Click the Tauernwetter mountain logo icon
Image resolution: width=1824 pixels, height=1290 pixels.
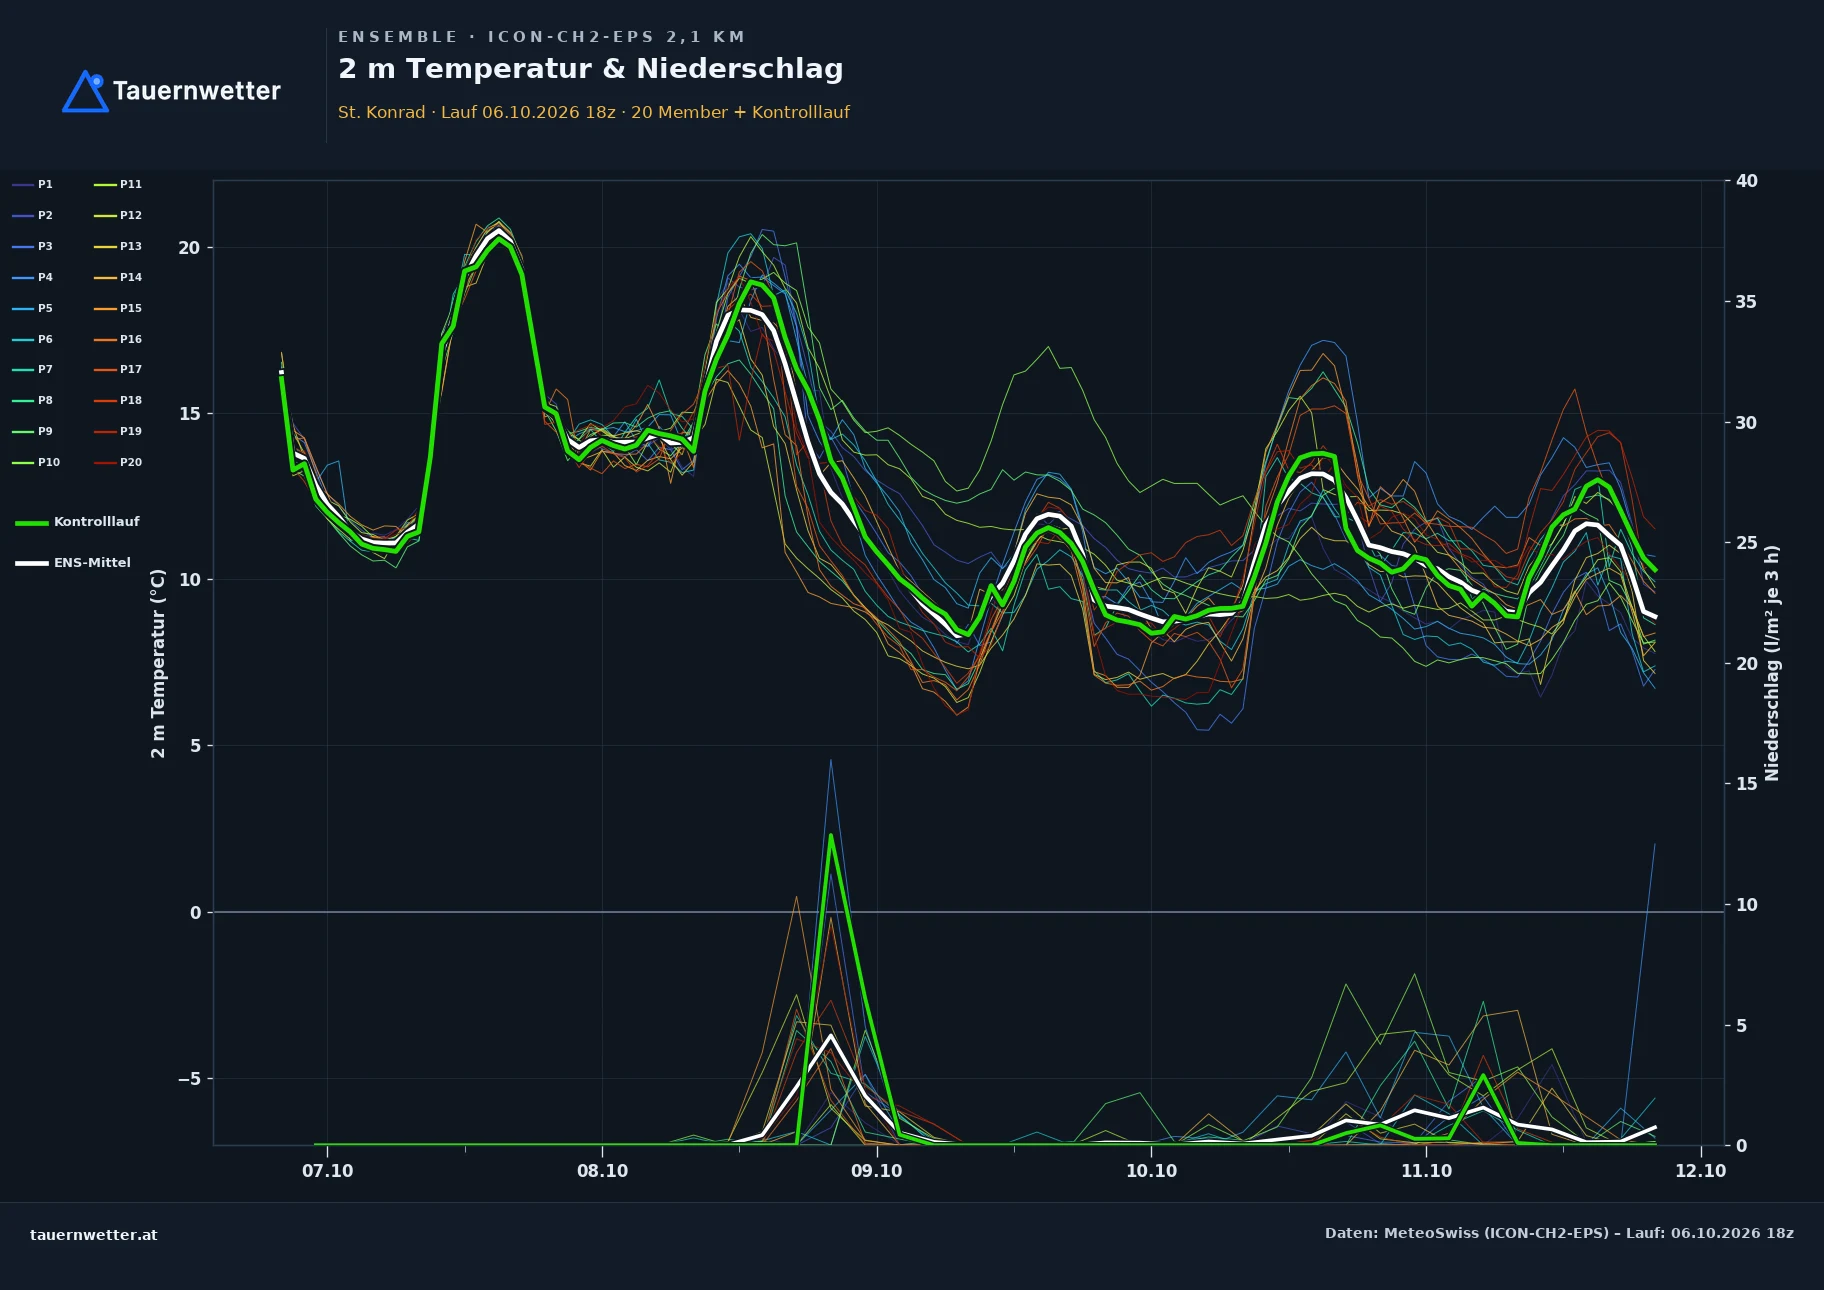click(85, 91)
